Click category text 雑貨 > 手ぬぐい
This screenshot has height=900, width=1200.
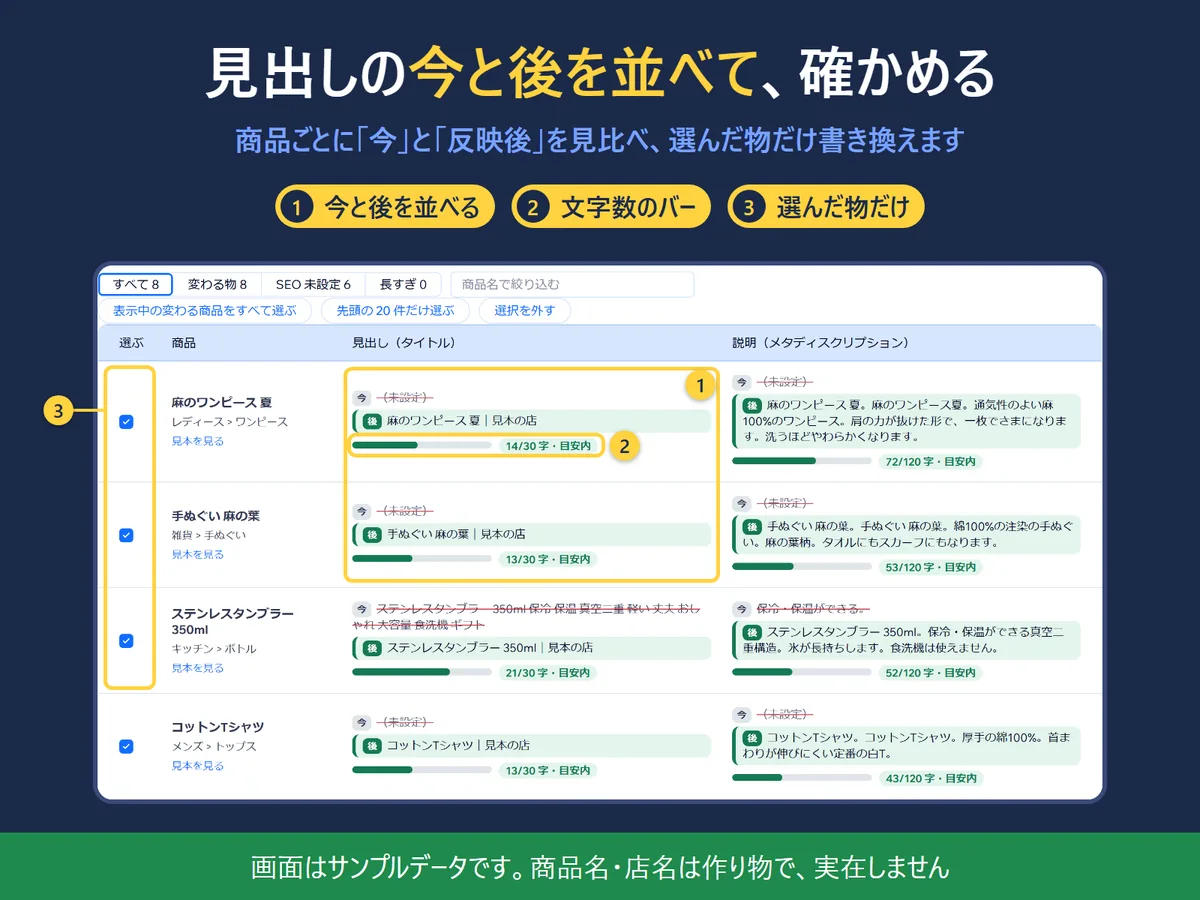[x=208, y=535]
